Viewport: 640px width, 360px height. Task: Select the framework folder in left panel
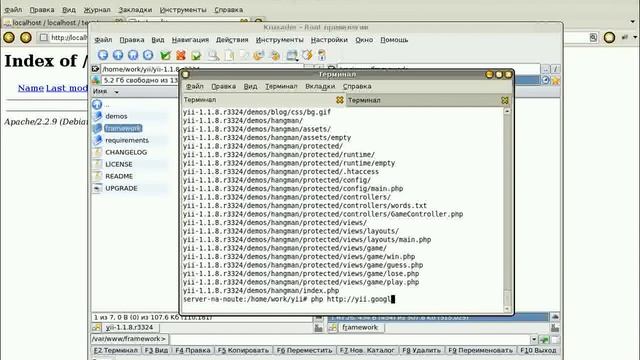click(x=123, y=129)
